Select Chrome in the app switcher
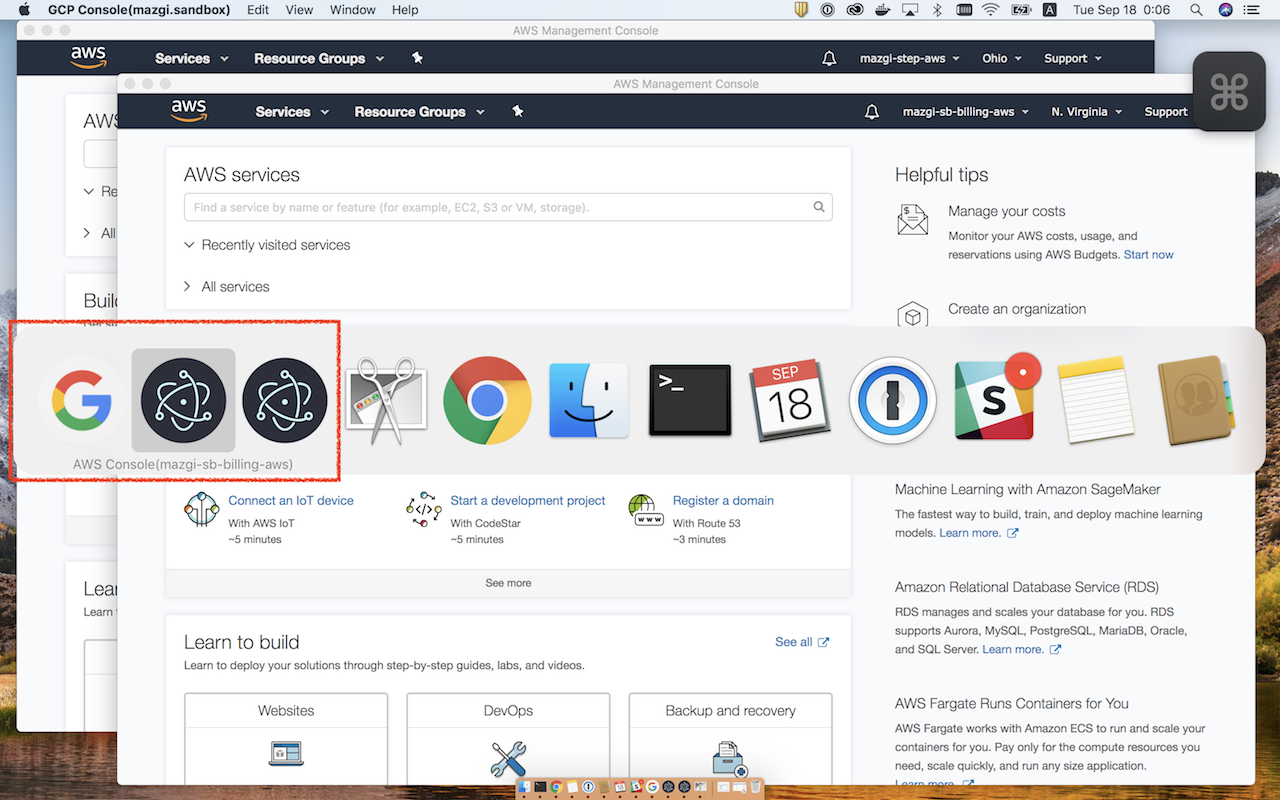 click(487, 401)
